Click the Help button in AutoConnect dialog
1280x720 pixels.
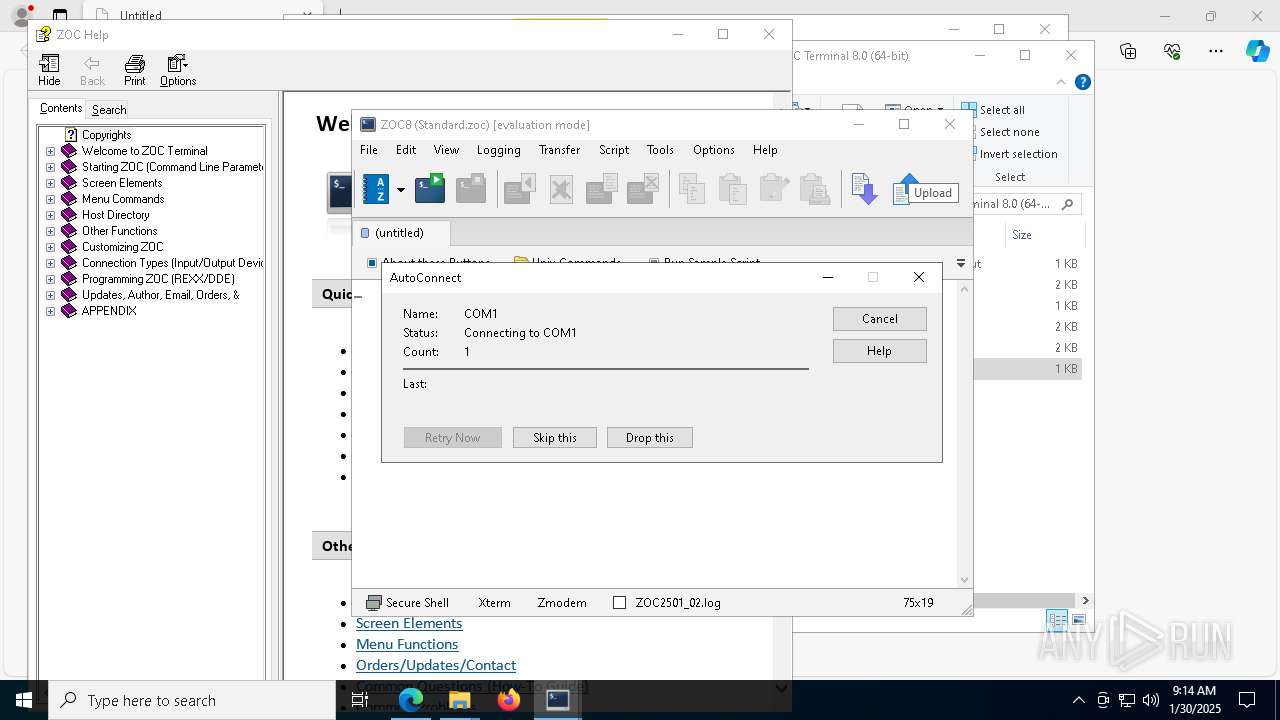880,351
